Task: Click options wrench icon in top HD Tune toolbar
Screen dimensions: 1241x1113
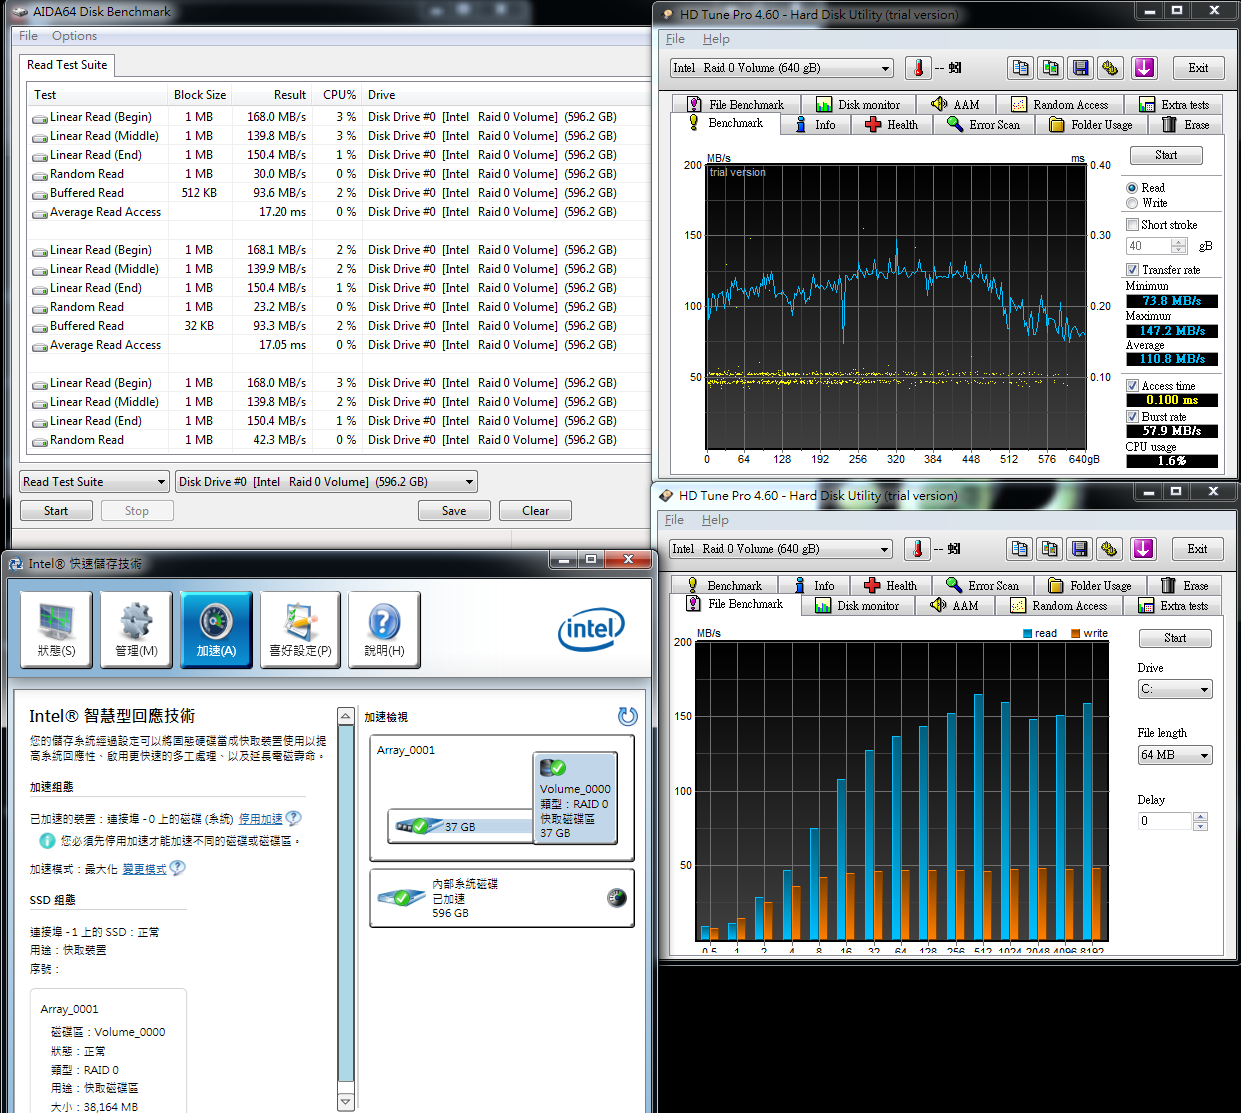Action: (1110, 68)
